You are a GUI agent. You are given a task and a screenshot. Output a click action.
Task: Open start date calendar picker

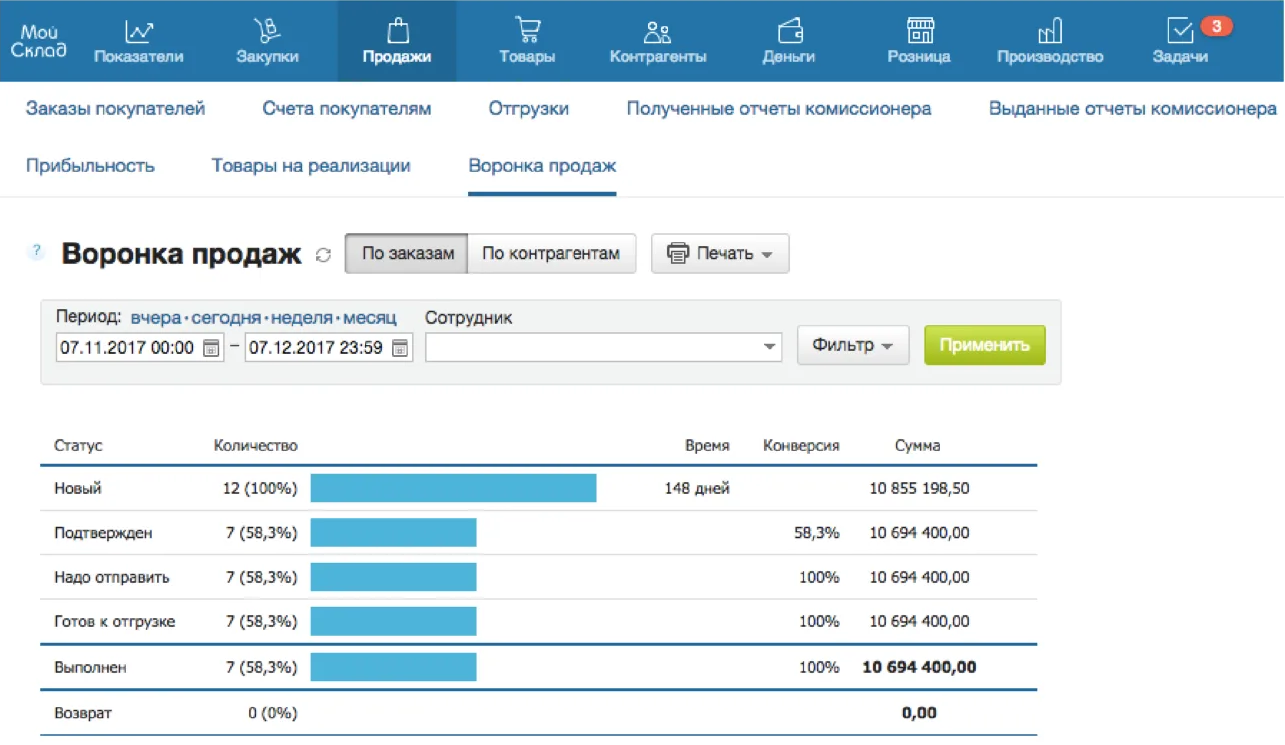211,348
